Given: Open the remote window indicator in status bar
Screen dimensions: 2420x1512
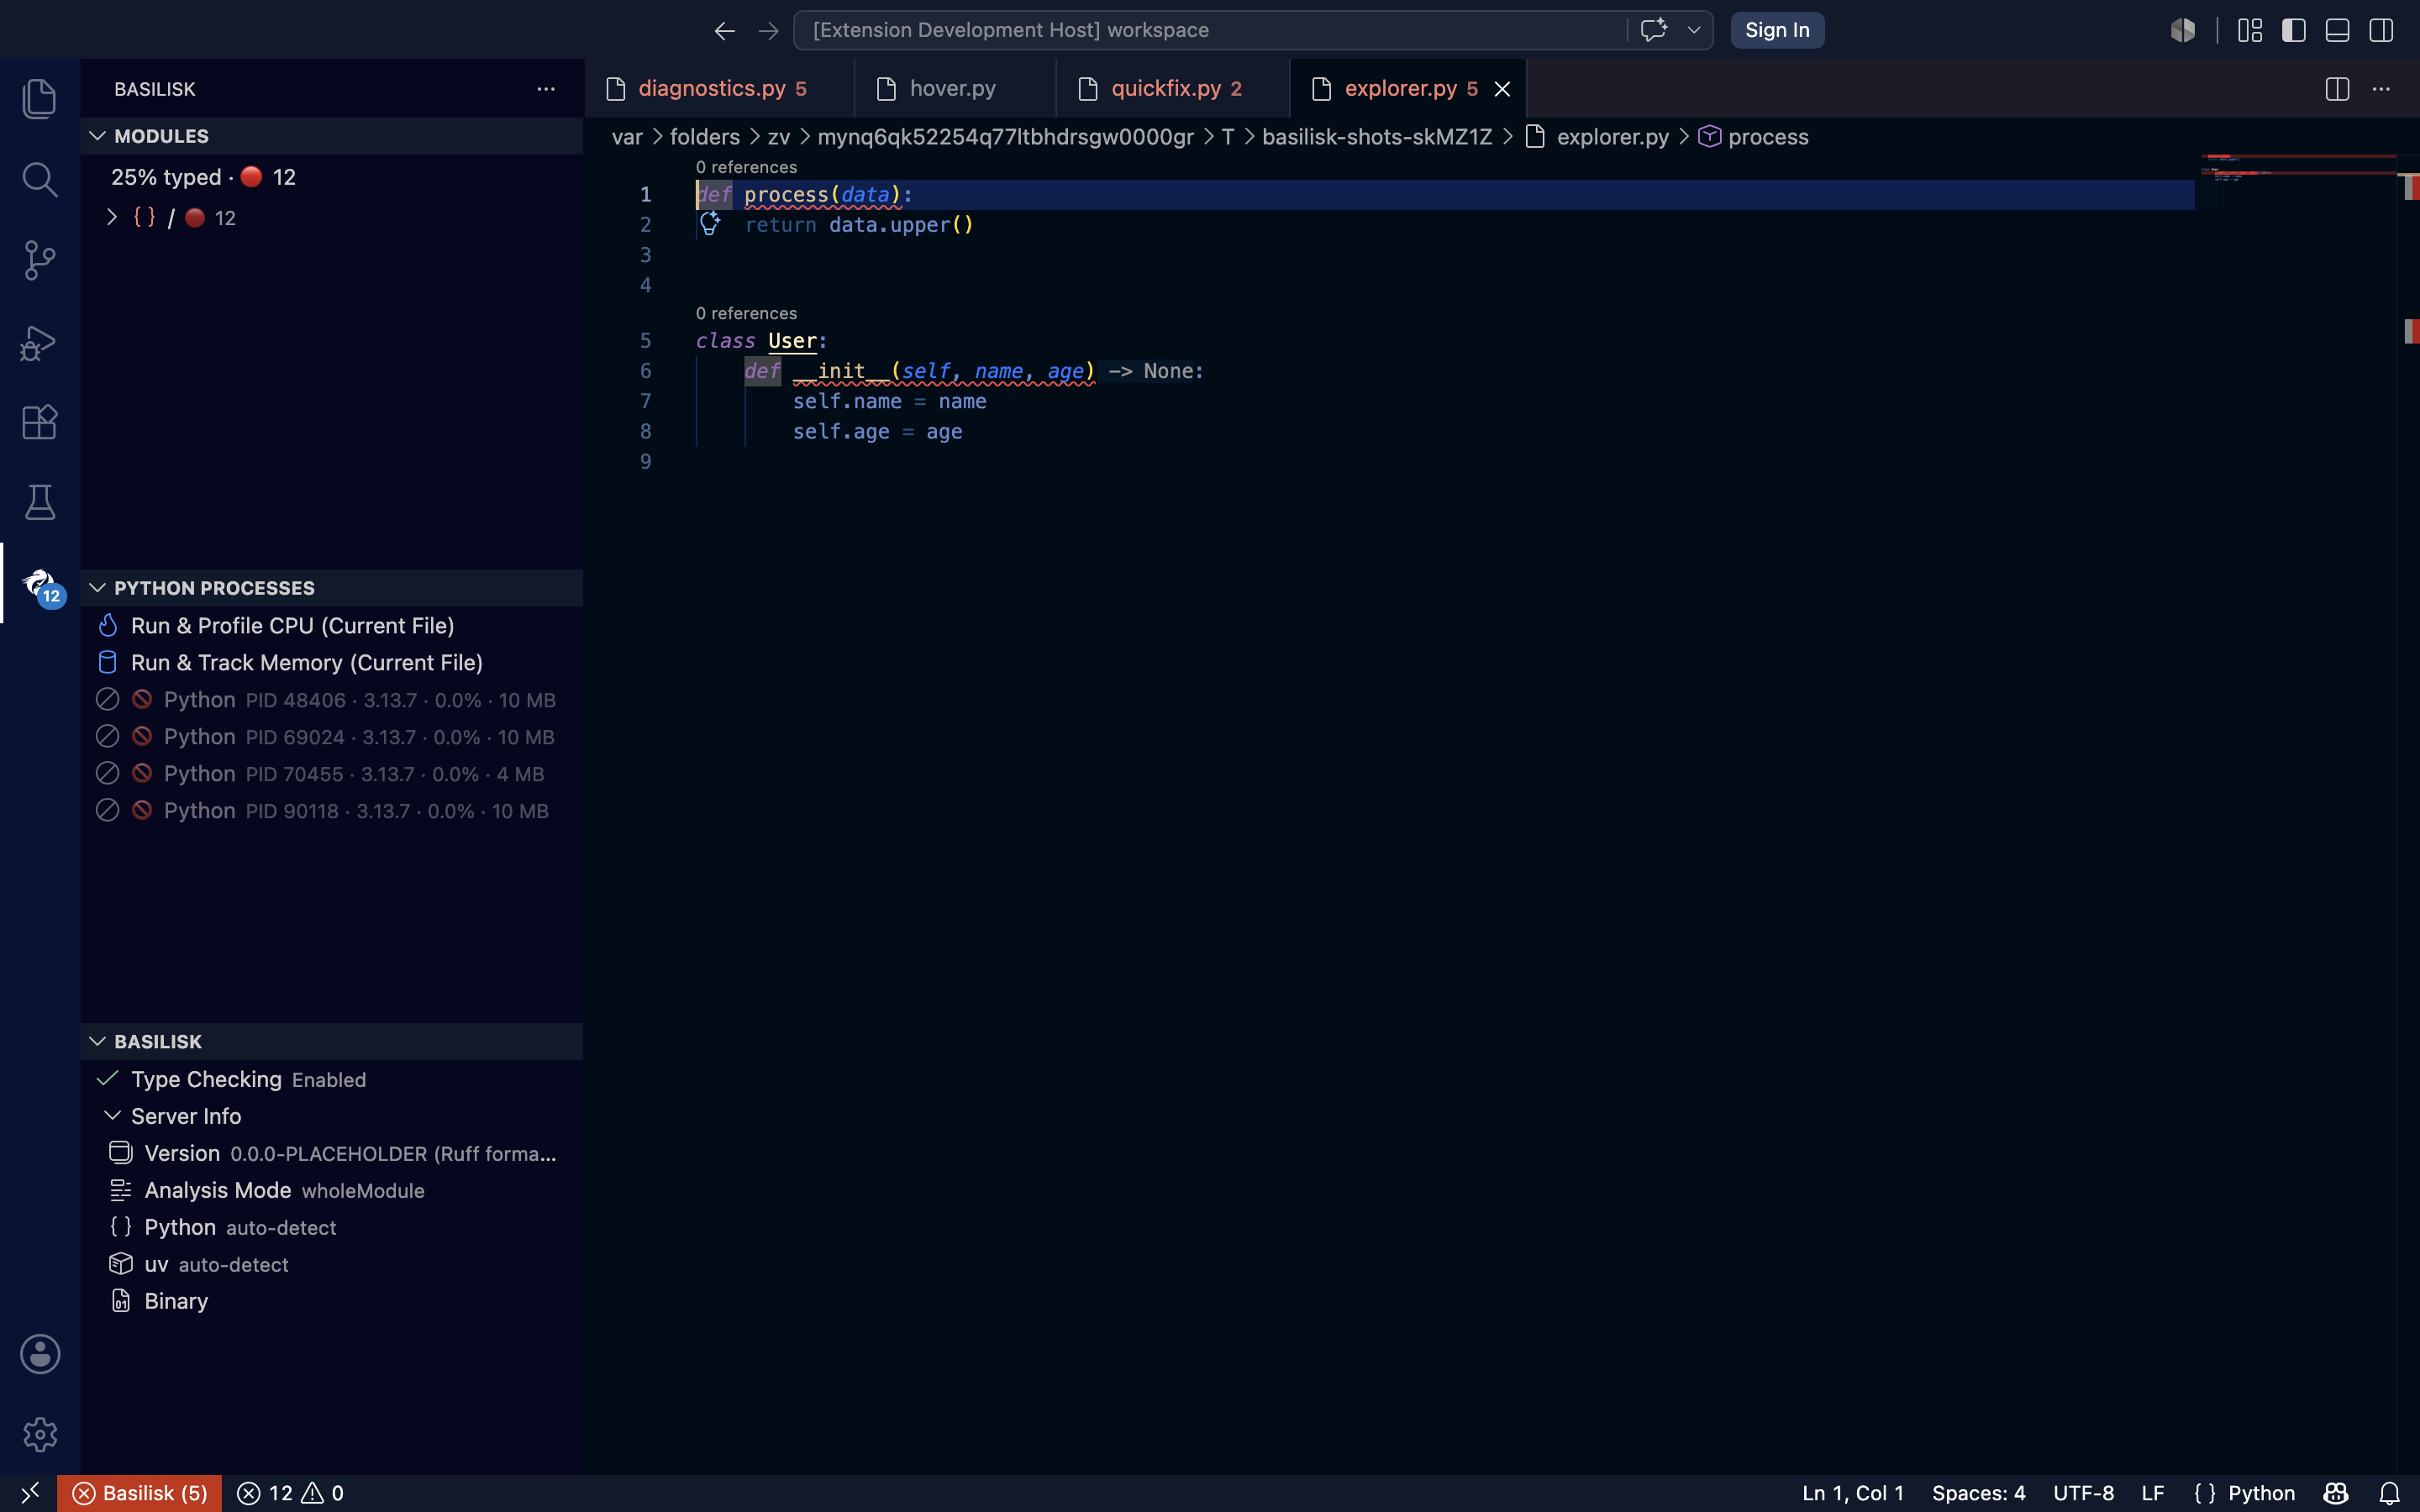Looking at the screenshot, I should [29, 1493].
